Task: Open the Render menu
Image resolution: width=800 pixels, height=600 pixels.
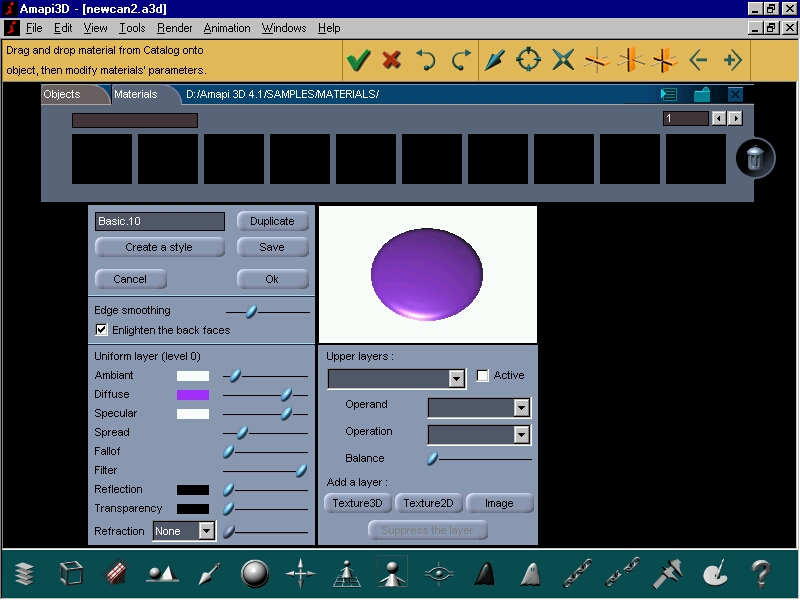Action: tap(174, 28)
